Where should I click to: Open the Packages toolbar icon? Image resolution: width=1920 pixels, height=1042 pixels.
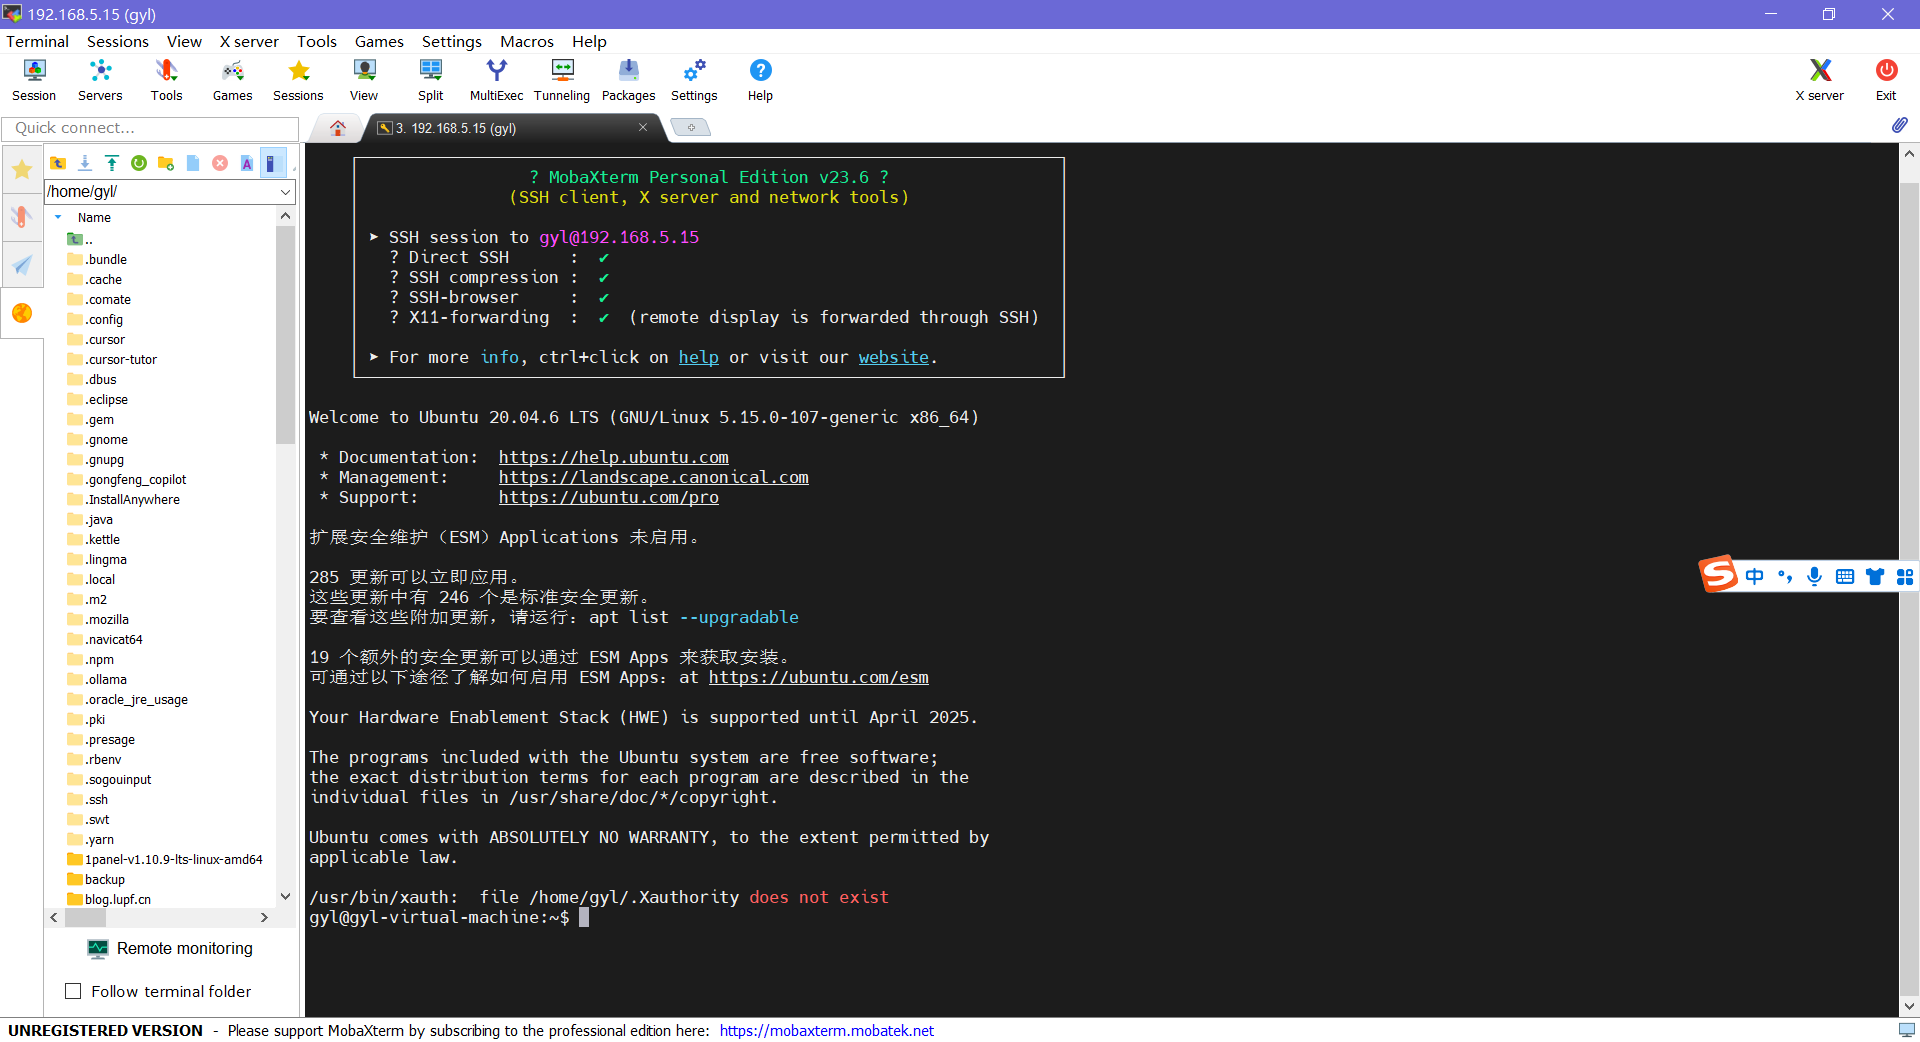click(x=628, y=80)
